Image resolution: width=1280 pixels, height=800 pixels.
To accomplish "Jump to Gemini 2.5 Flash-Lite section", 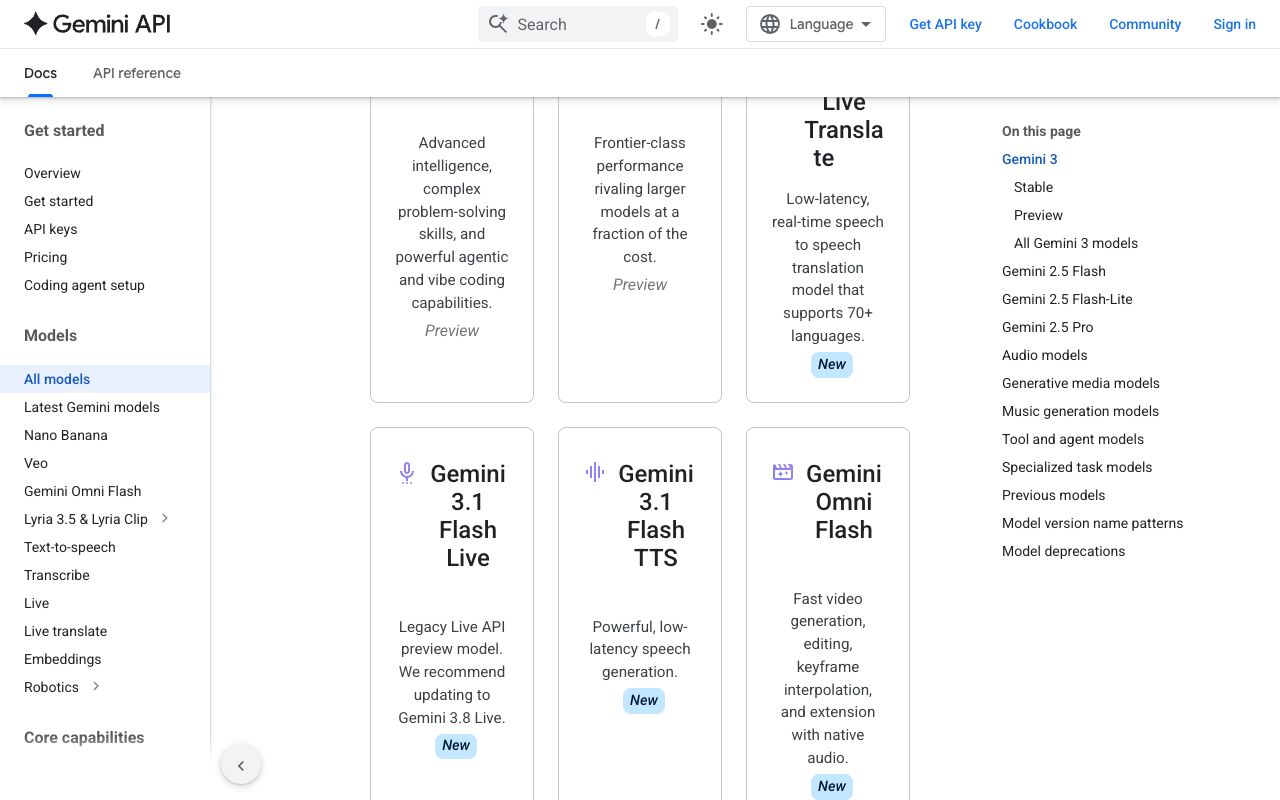I will pos(1067,299).
